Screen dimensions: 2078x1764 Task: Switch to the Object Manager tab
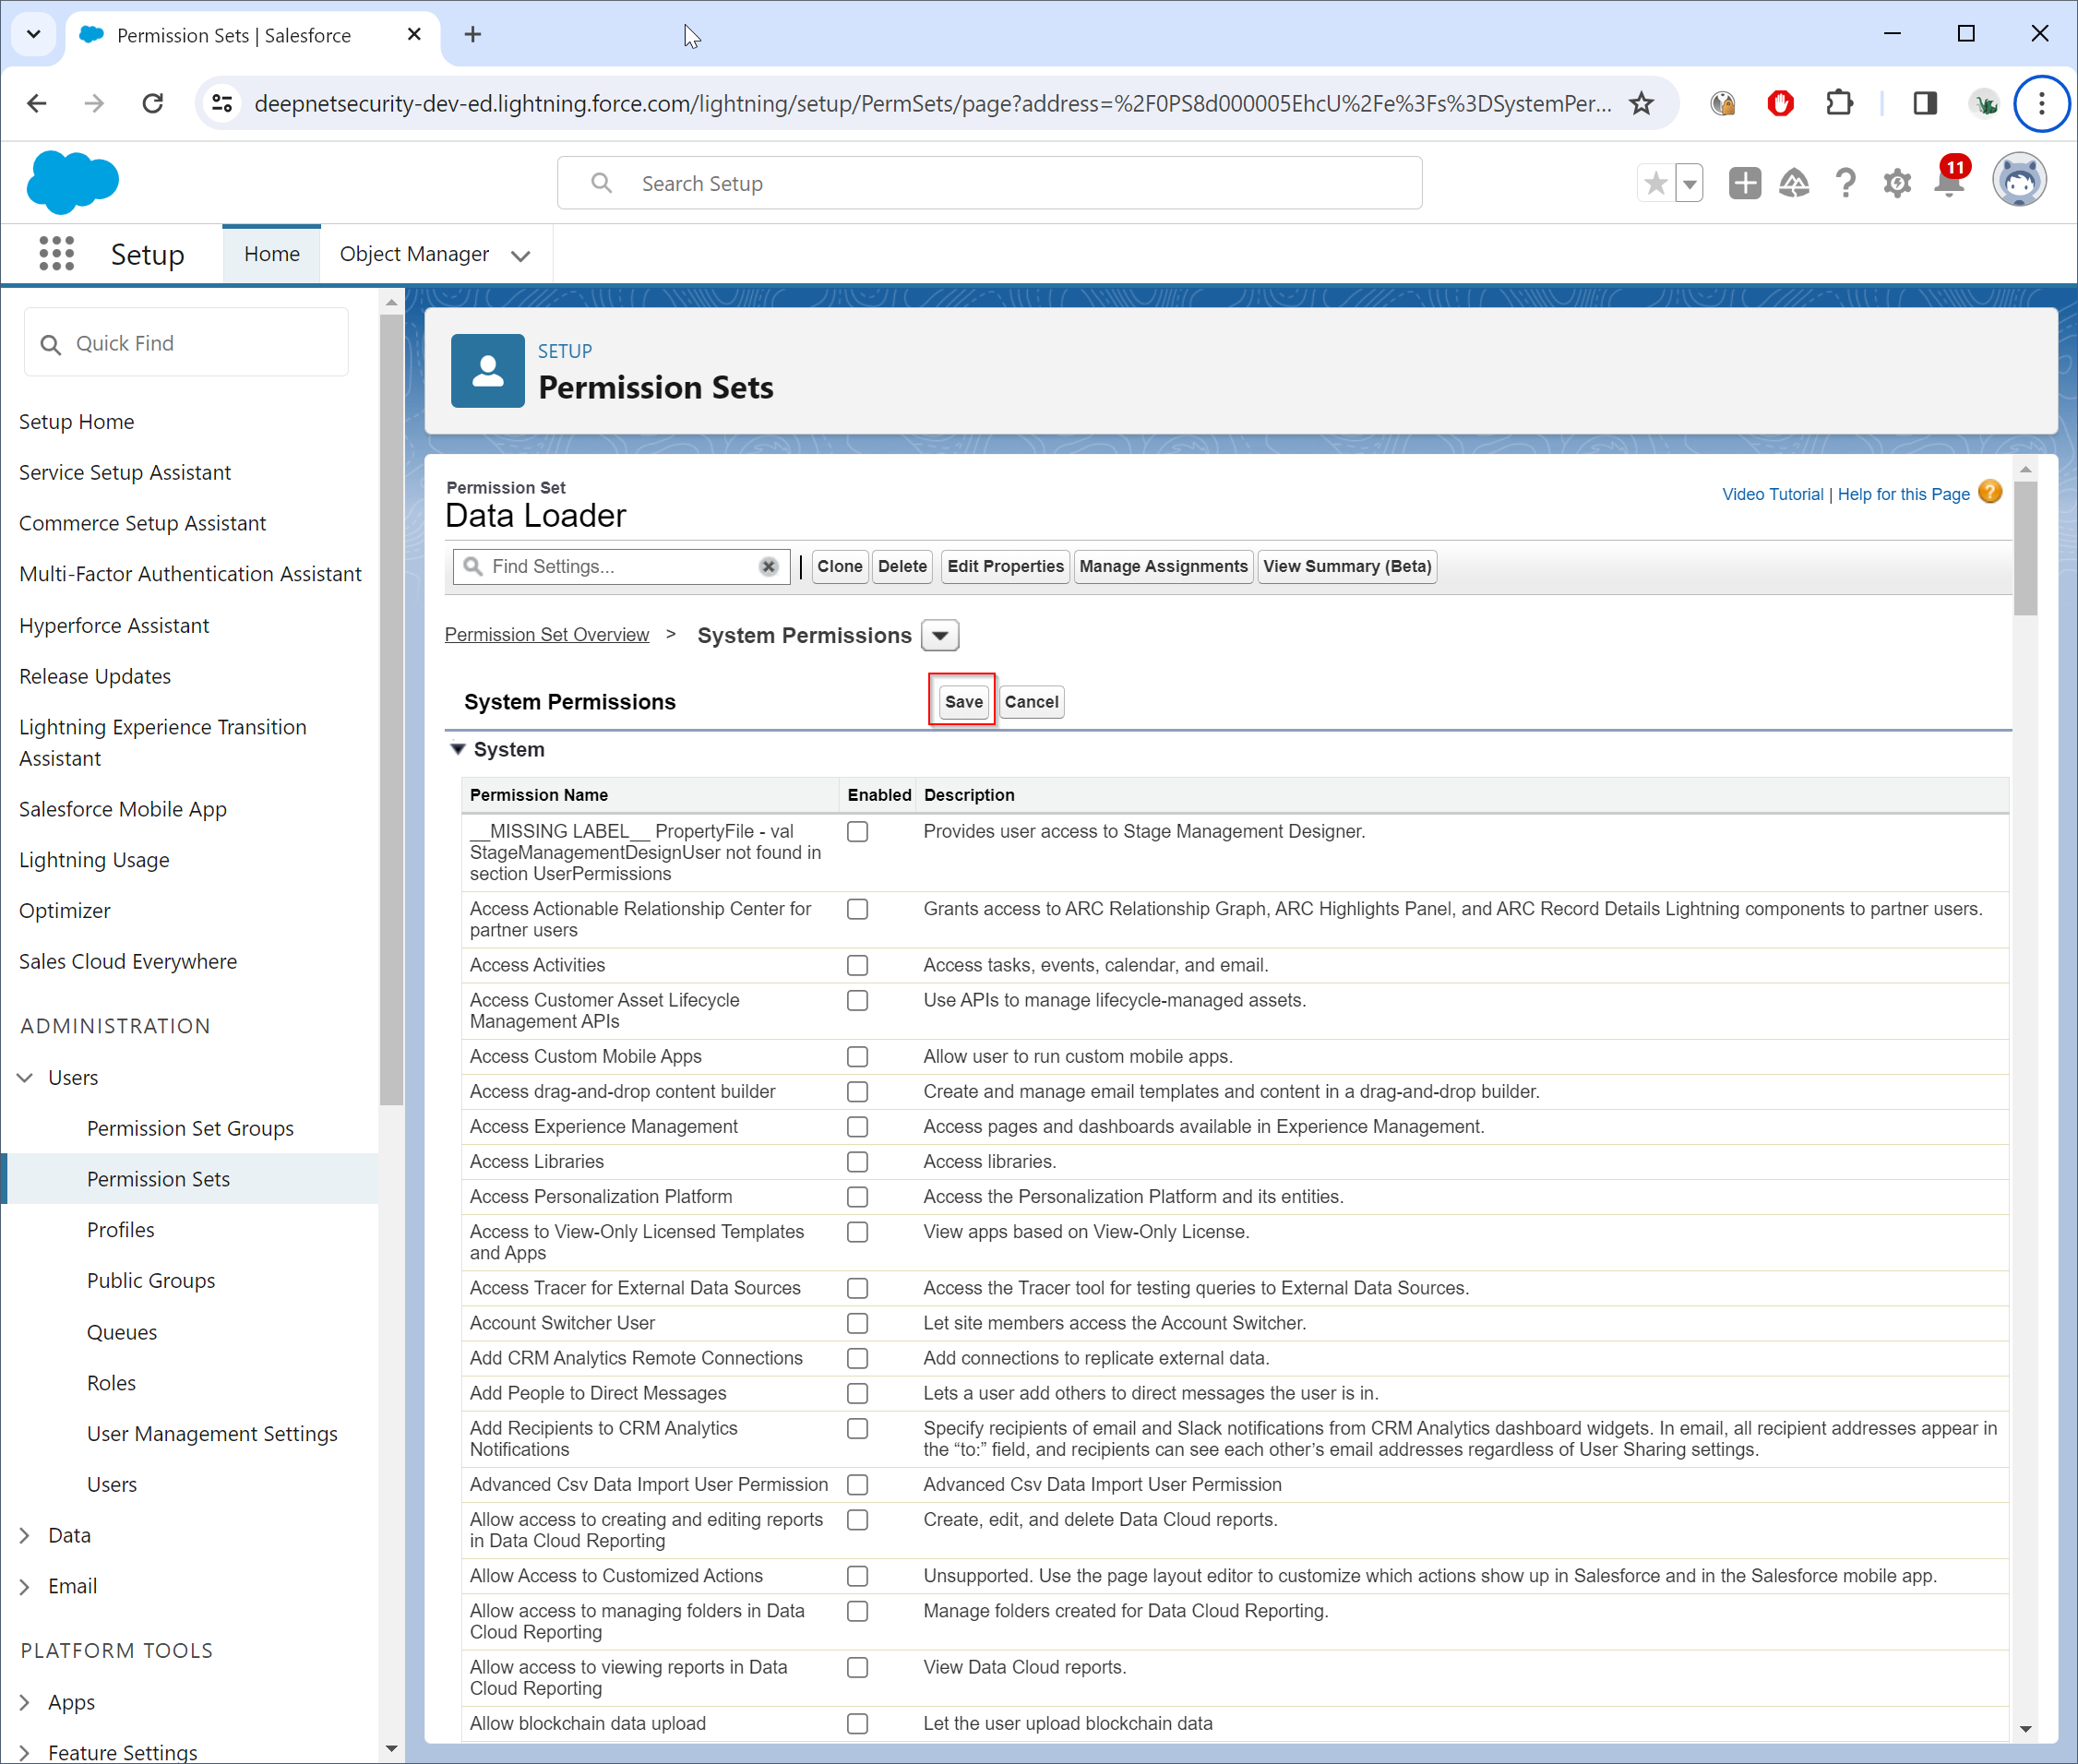tap(415, 254)
